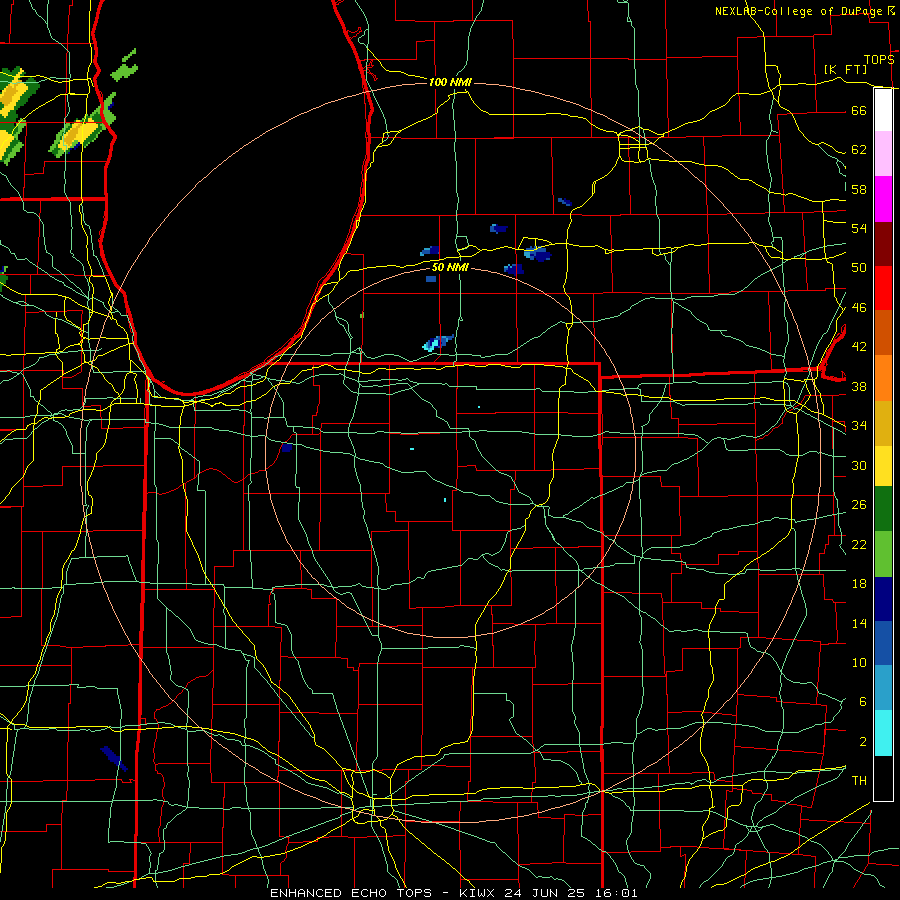Select the '14' scale label
The image size is (900, 900).
[x=859, y=623]
